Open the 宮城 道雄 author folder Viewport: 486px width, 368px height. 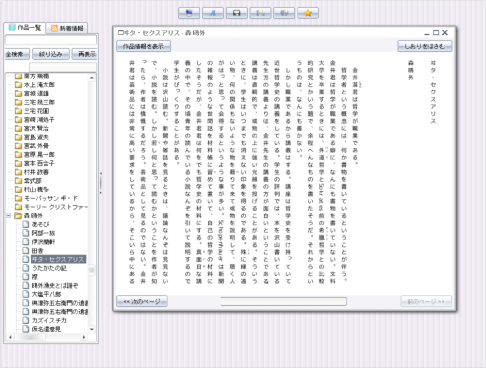pos(36,93)
